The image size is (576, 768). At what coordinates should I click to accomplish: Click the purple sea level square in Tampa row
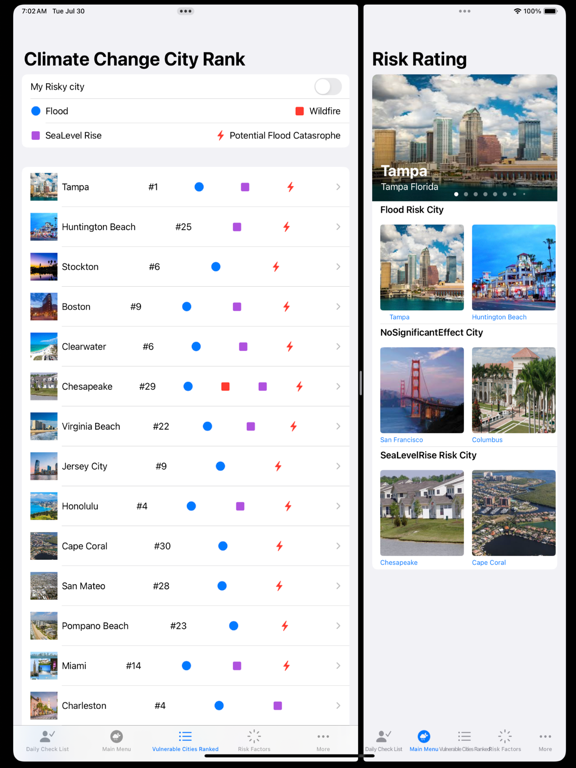pyautogui.click(x=245, y=187)
